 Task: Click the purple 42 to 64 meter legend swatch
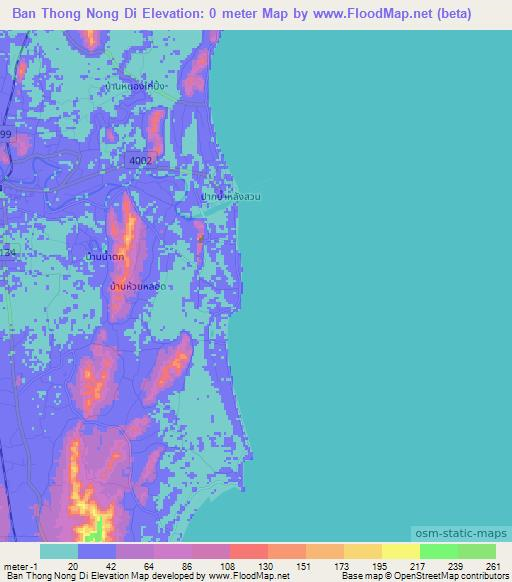[135, 551]
